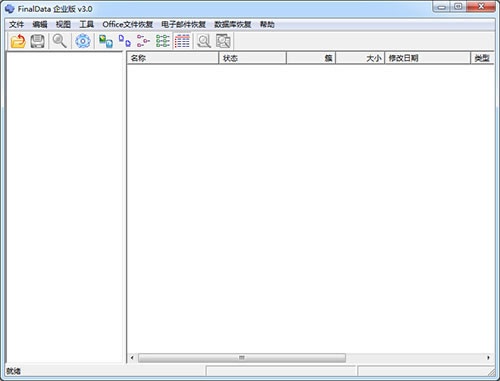Open the 电子邮件恢复 menu
500x381 pixels.
click(184, 24)
